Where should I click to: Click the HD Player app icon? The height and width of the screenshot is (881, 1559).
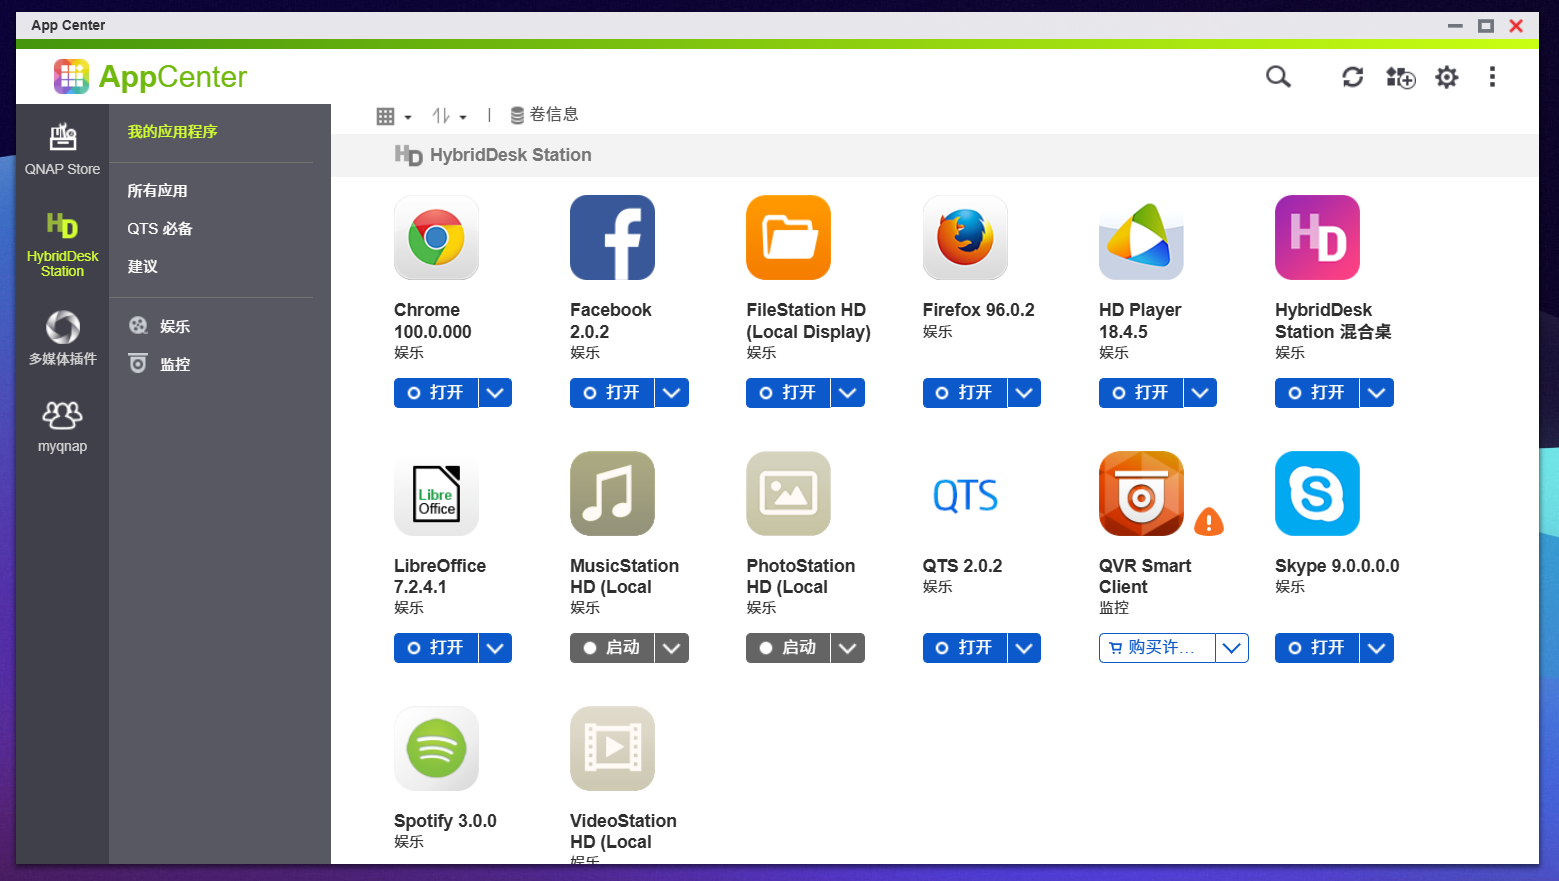pyautogui.click(x=1141, y=237)
